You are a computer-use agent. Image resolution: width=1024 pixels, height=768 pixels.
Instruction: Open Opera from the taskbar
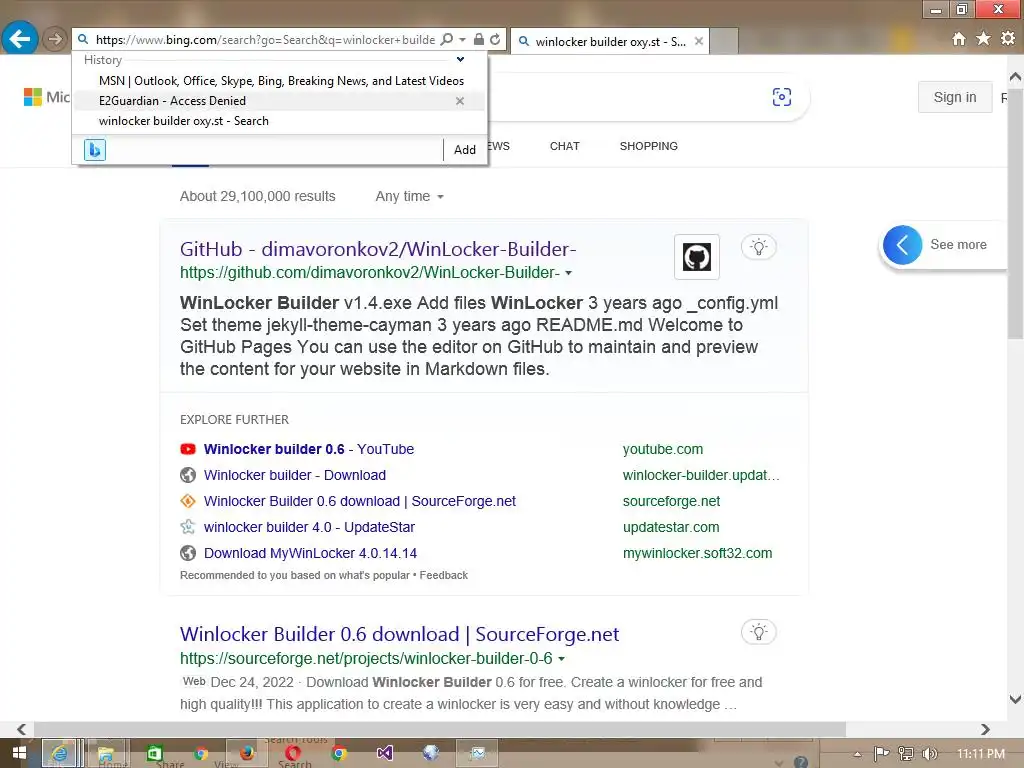[x=293, y=753]
